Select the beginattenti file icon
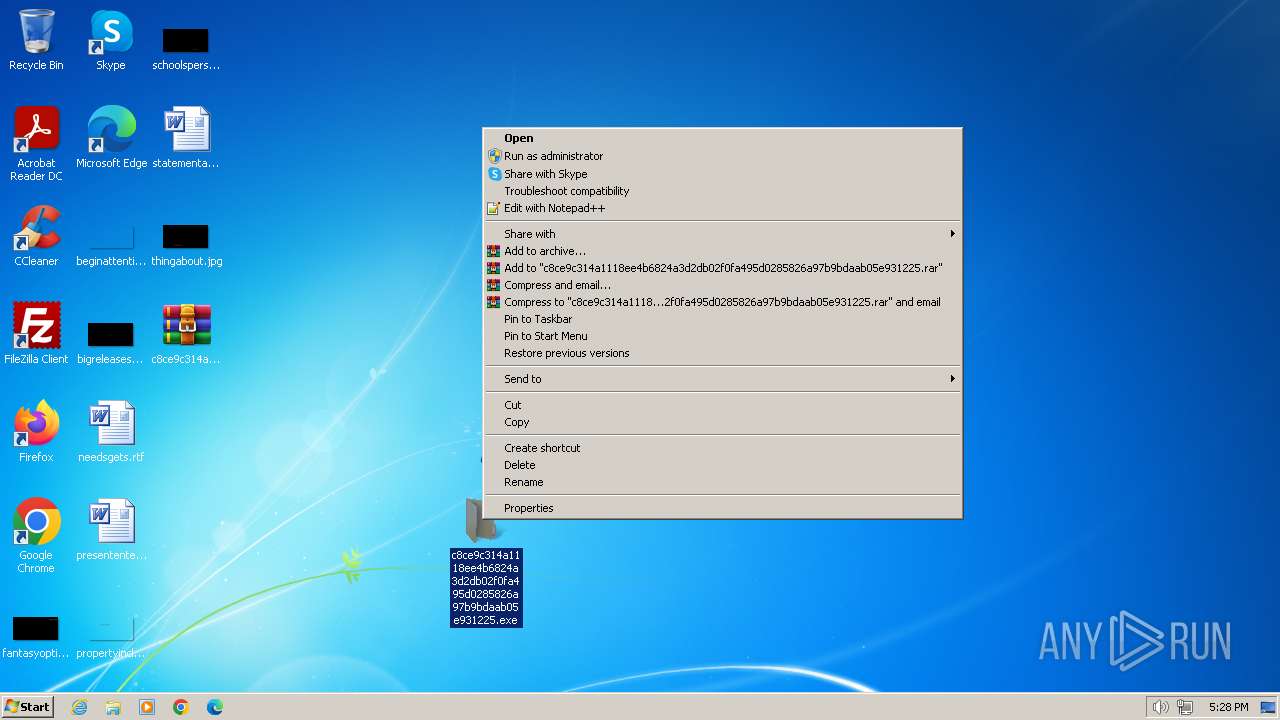 click(111, 245)
